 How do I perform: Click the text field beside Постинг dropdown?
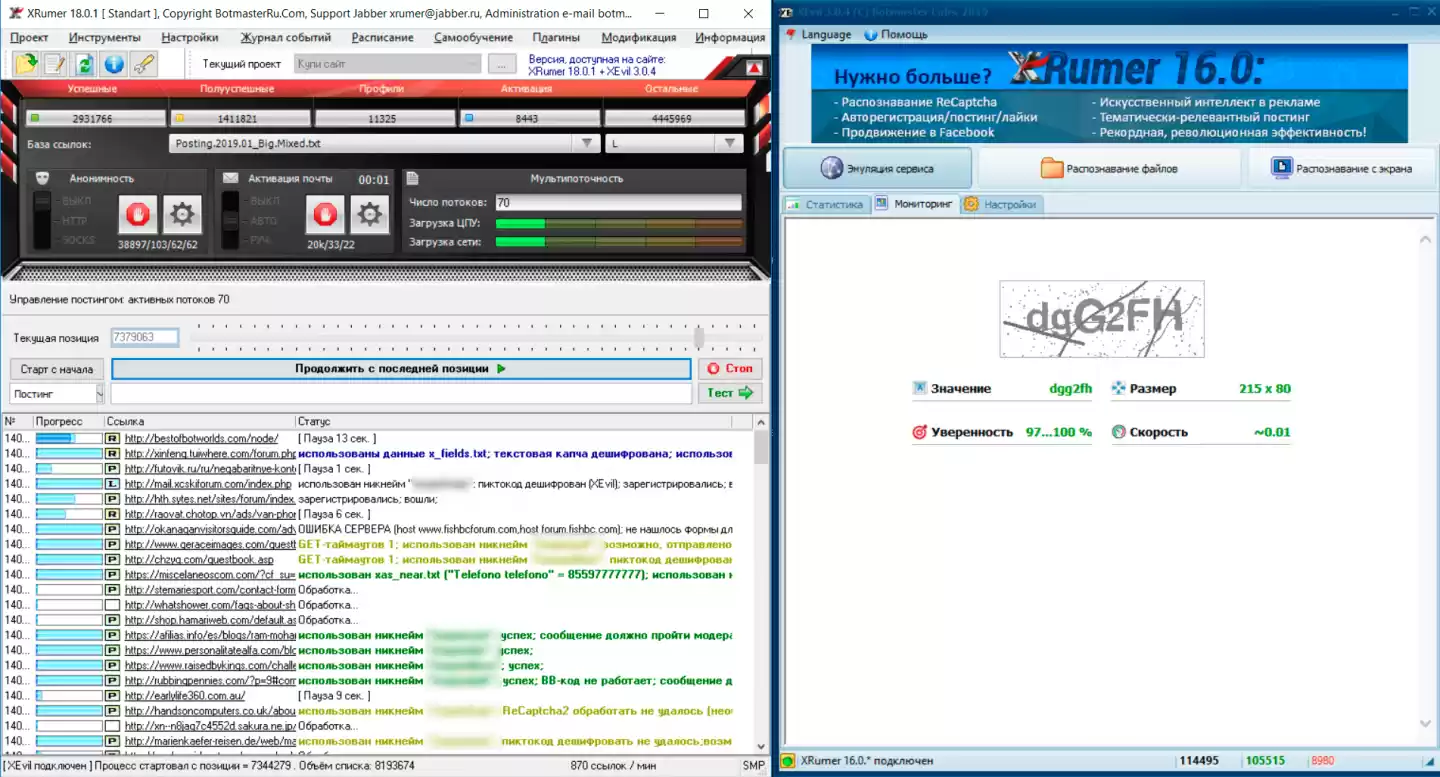click(x=401, y=393)
